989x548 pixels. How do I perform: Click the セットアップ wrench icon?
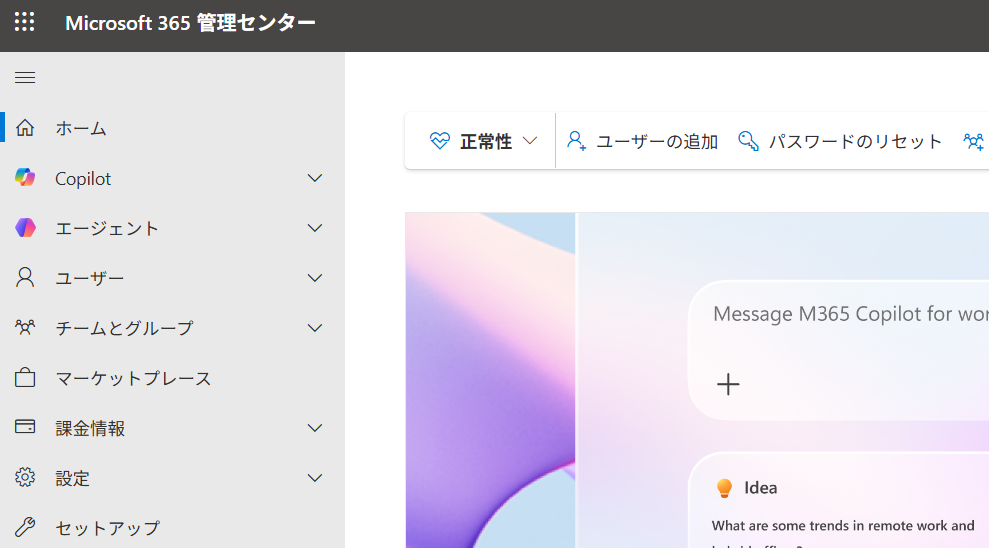(25, 527)
